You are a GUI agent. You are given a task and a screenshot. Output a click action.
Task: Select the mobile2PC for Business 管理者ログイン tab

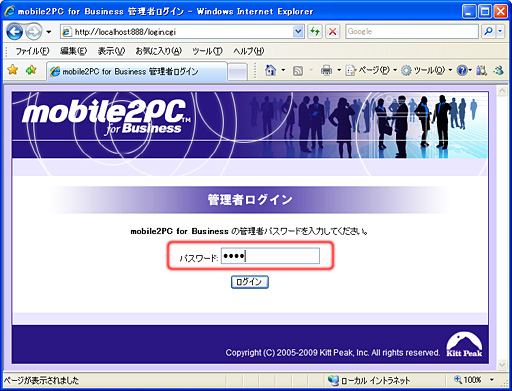pyautogui.click(x=137, y=71)
